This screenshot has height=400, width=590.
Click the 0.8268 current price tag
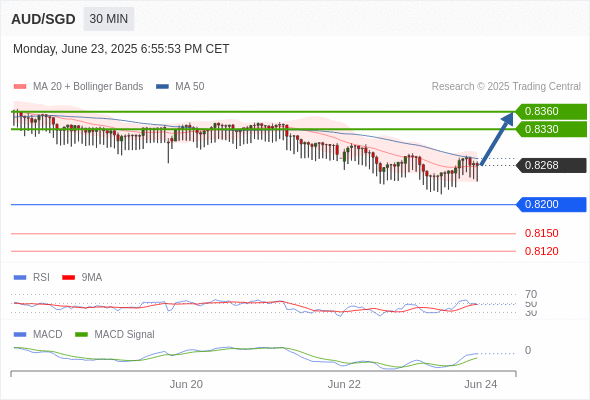pyautogui.click(x=551, y=165)
